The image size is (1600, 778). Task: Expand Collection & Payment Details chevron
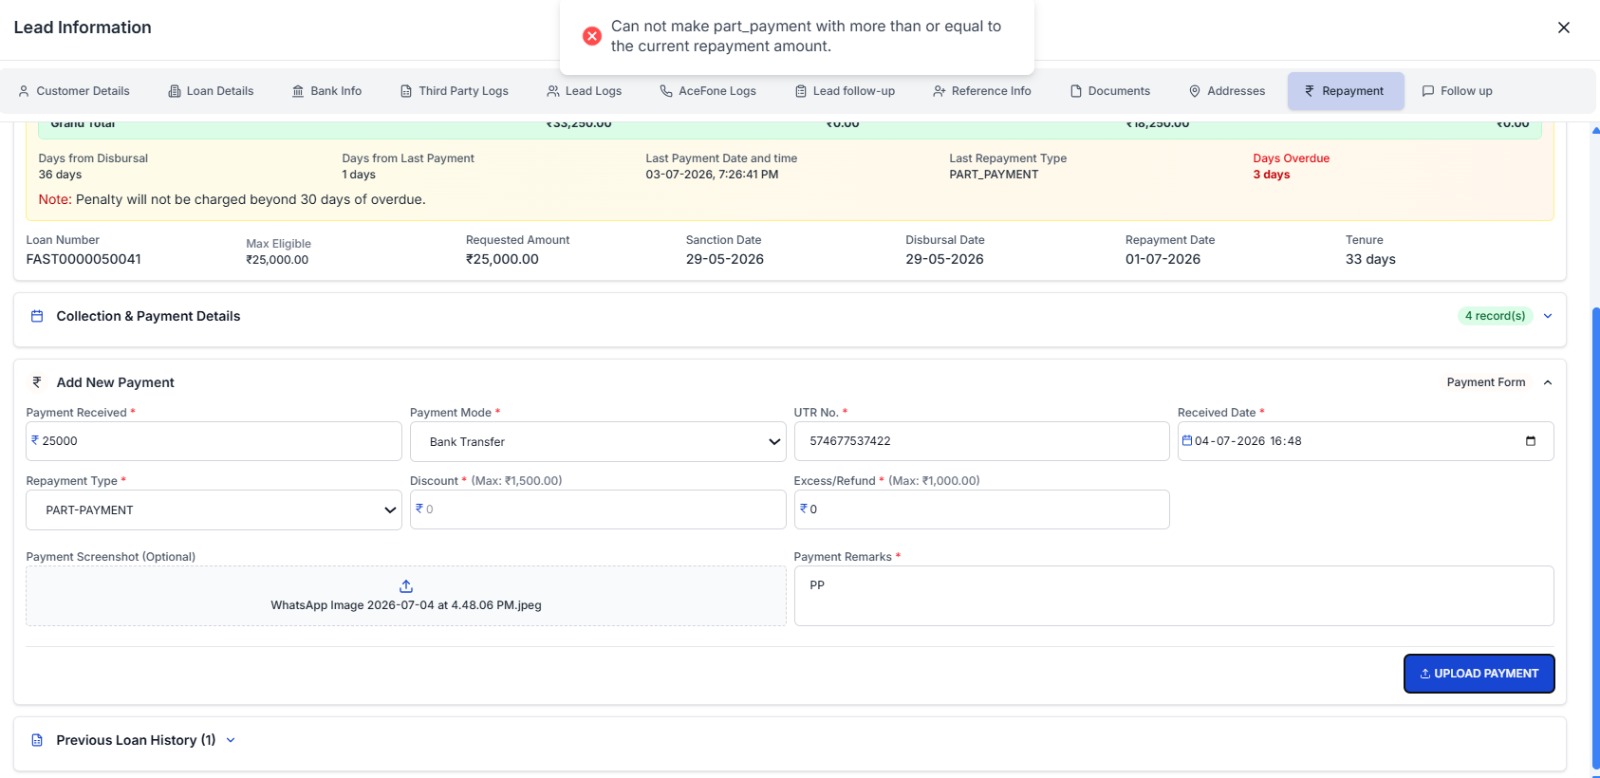tap(1548, 316)
